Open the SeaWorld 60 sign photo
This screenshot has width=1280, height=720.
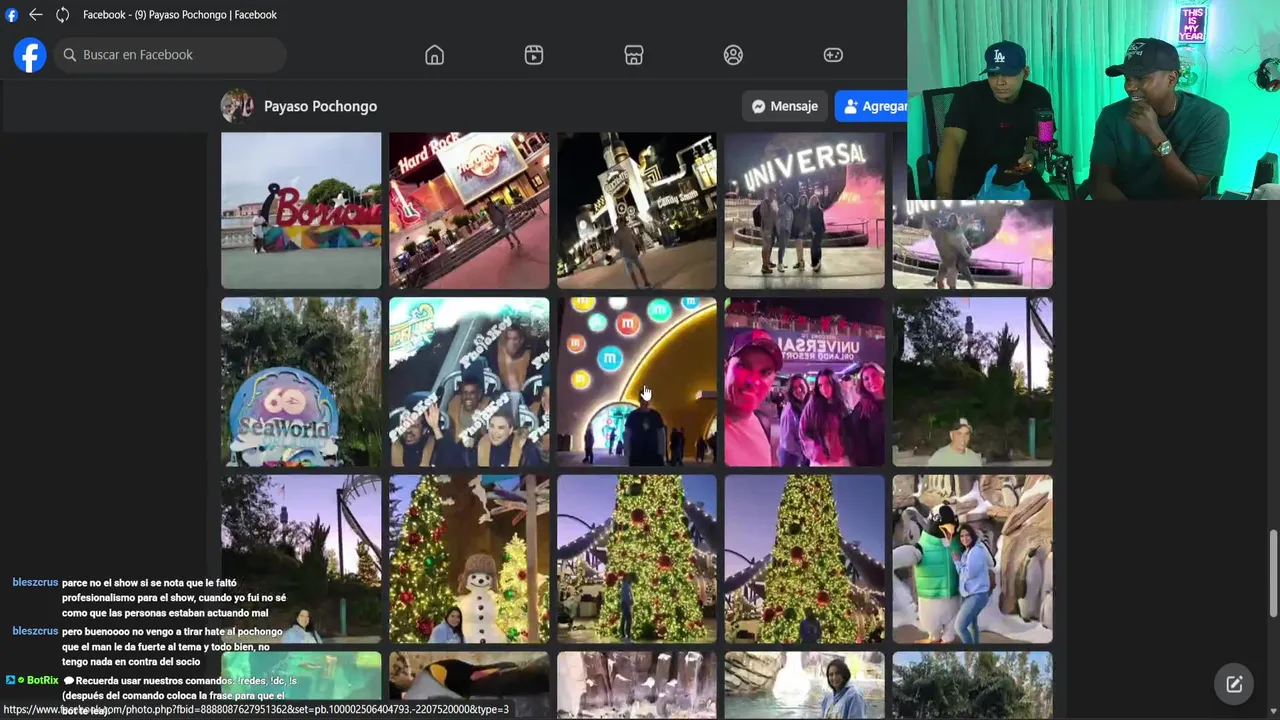pyautogui.click(x=301, y=382)
